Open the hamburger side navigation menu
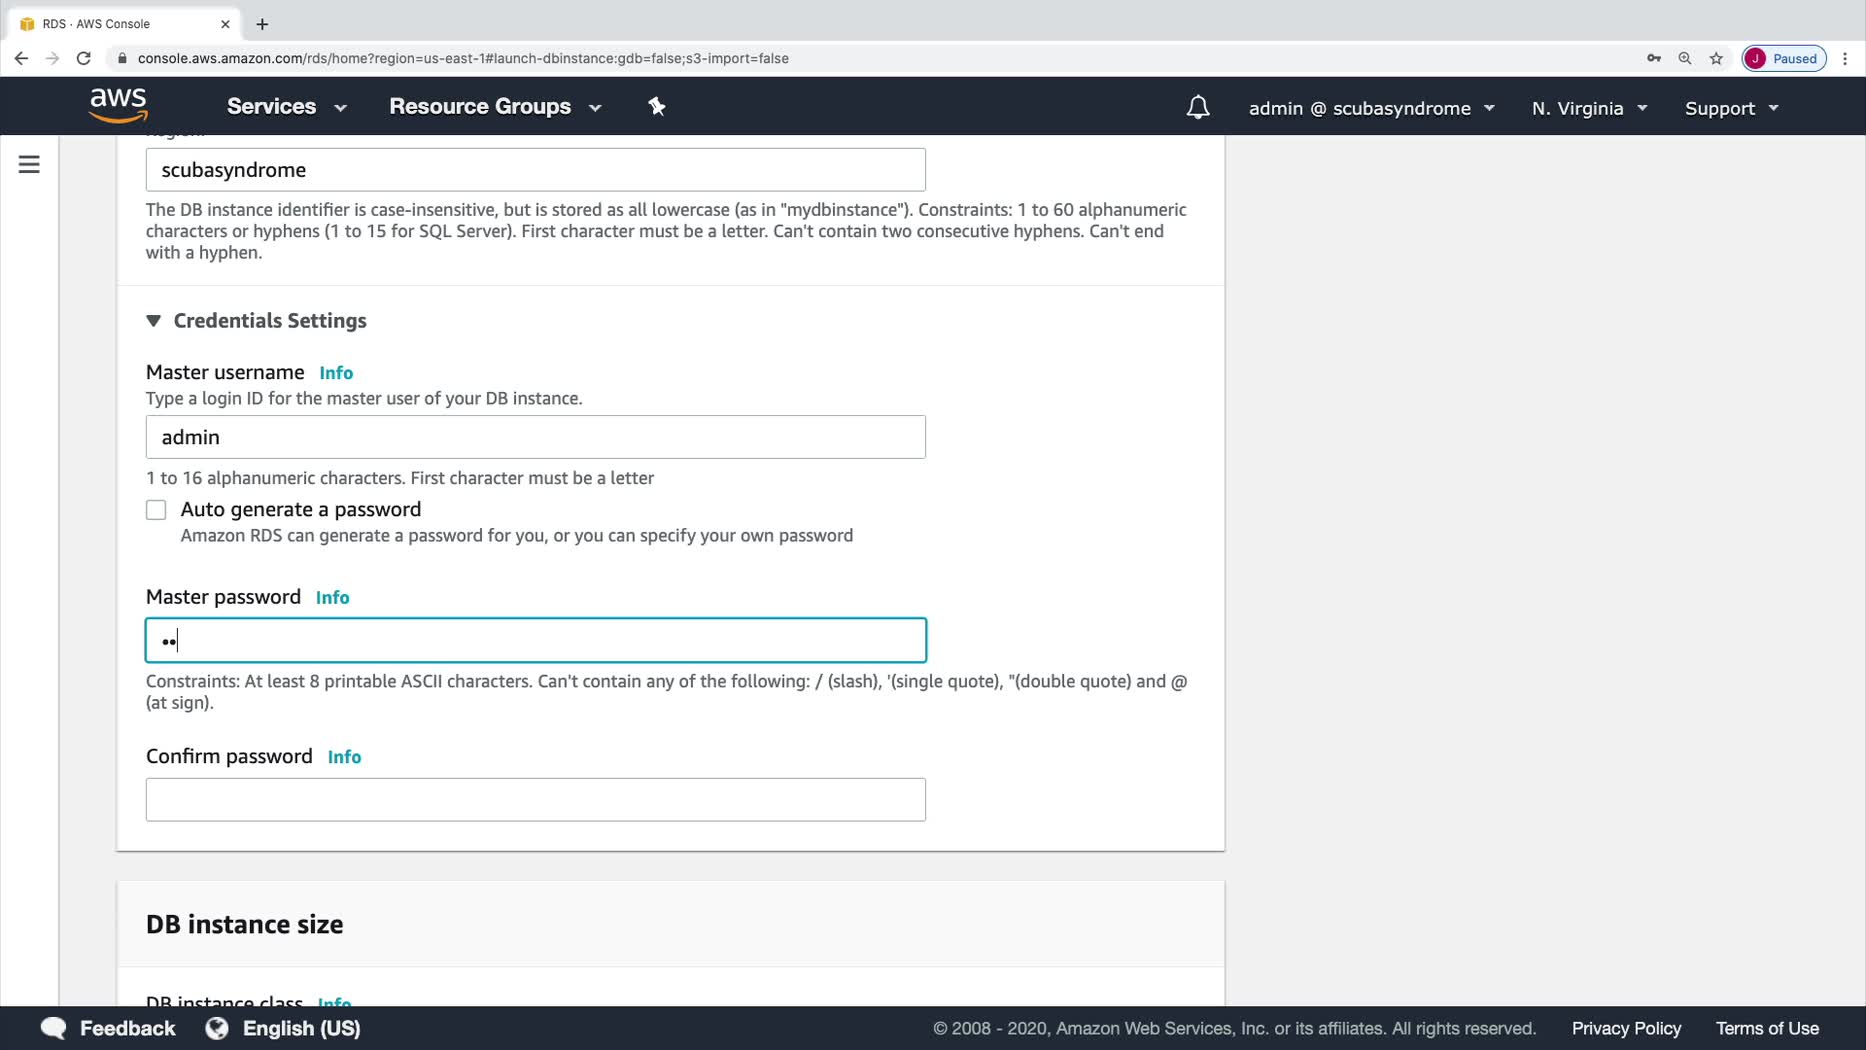This screenshot has width=1866, height=1050. click(x=29, y=164)
